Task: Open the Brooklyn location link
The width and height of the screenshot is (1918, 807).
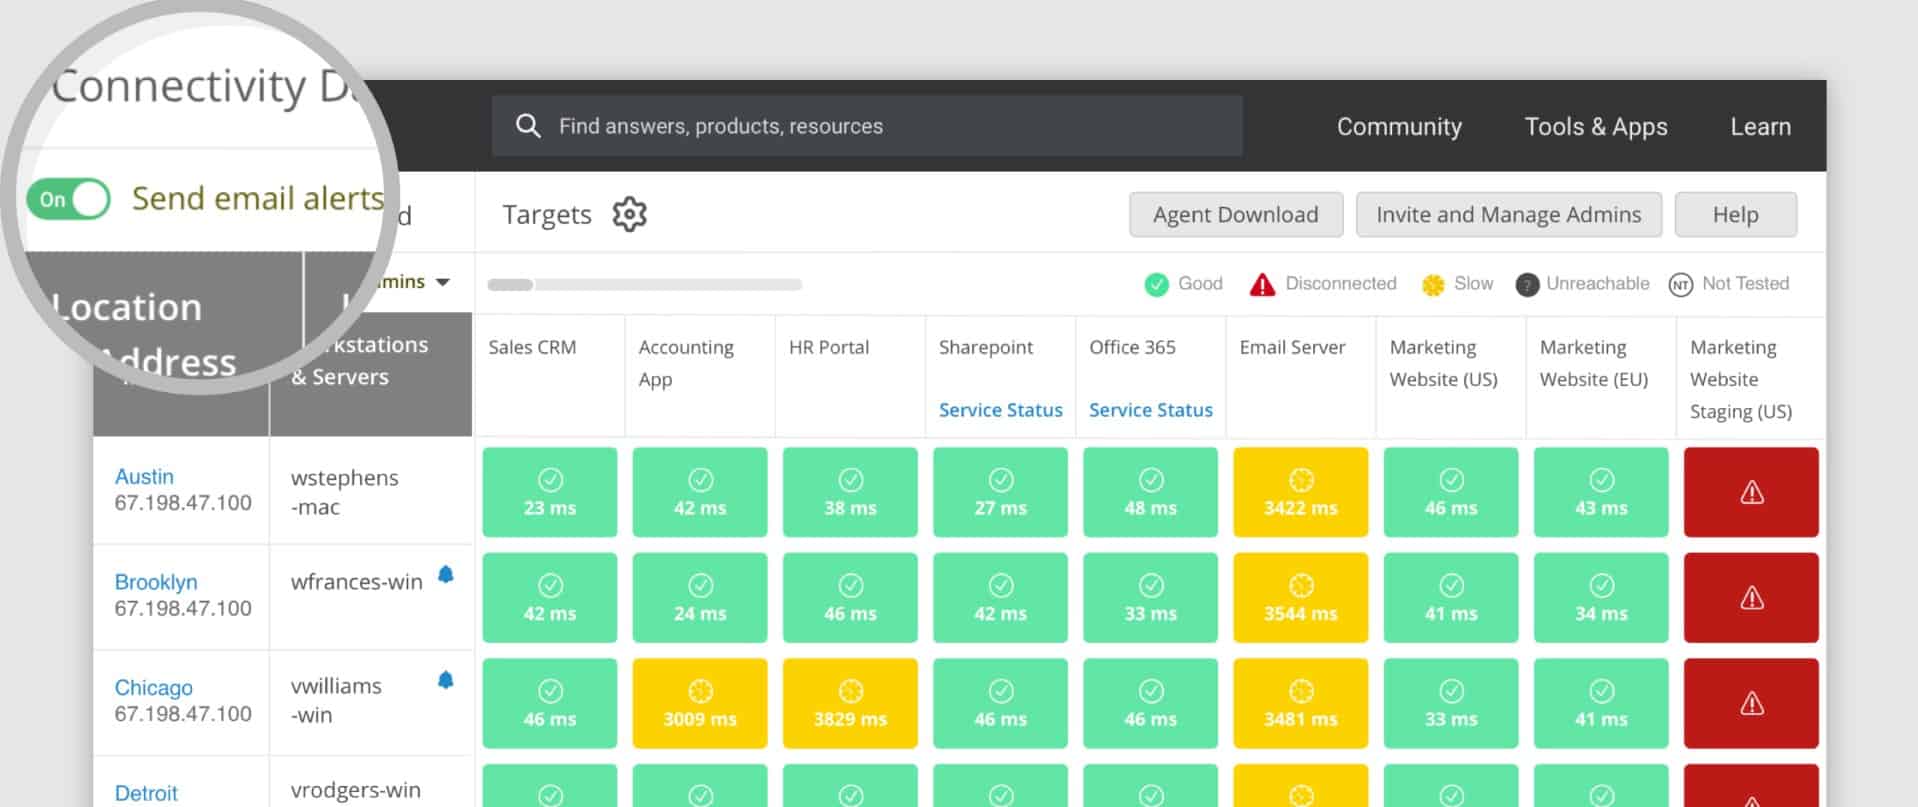Action: click(156, 582)
